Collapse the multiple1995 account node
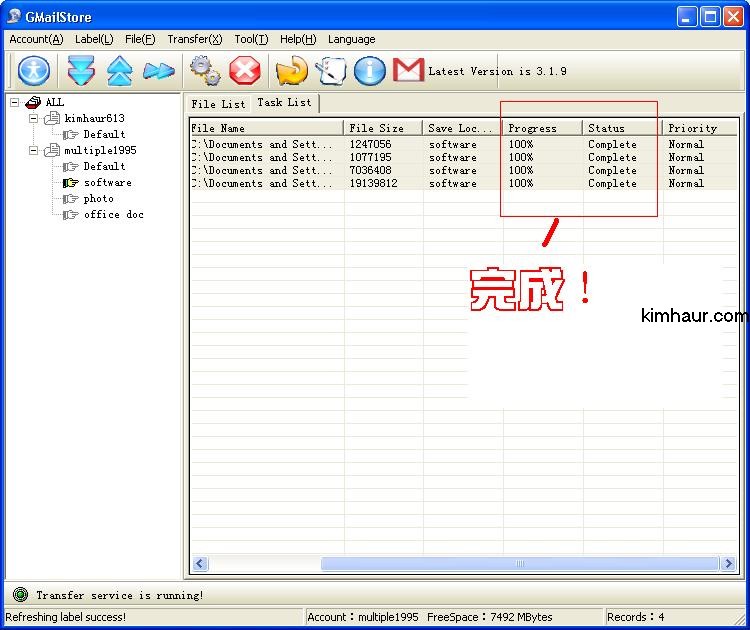The height and width of the screenshot is (630, 750). click(33, 150)
